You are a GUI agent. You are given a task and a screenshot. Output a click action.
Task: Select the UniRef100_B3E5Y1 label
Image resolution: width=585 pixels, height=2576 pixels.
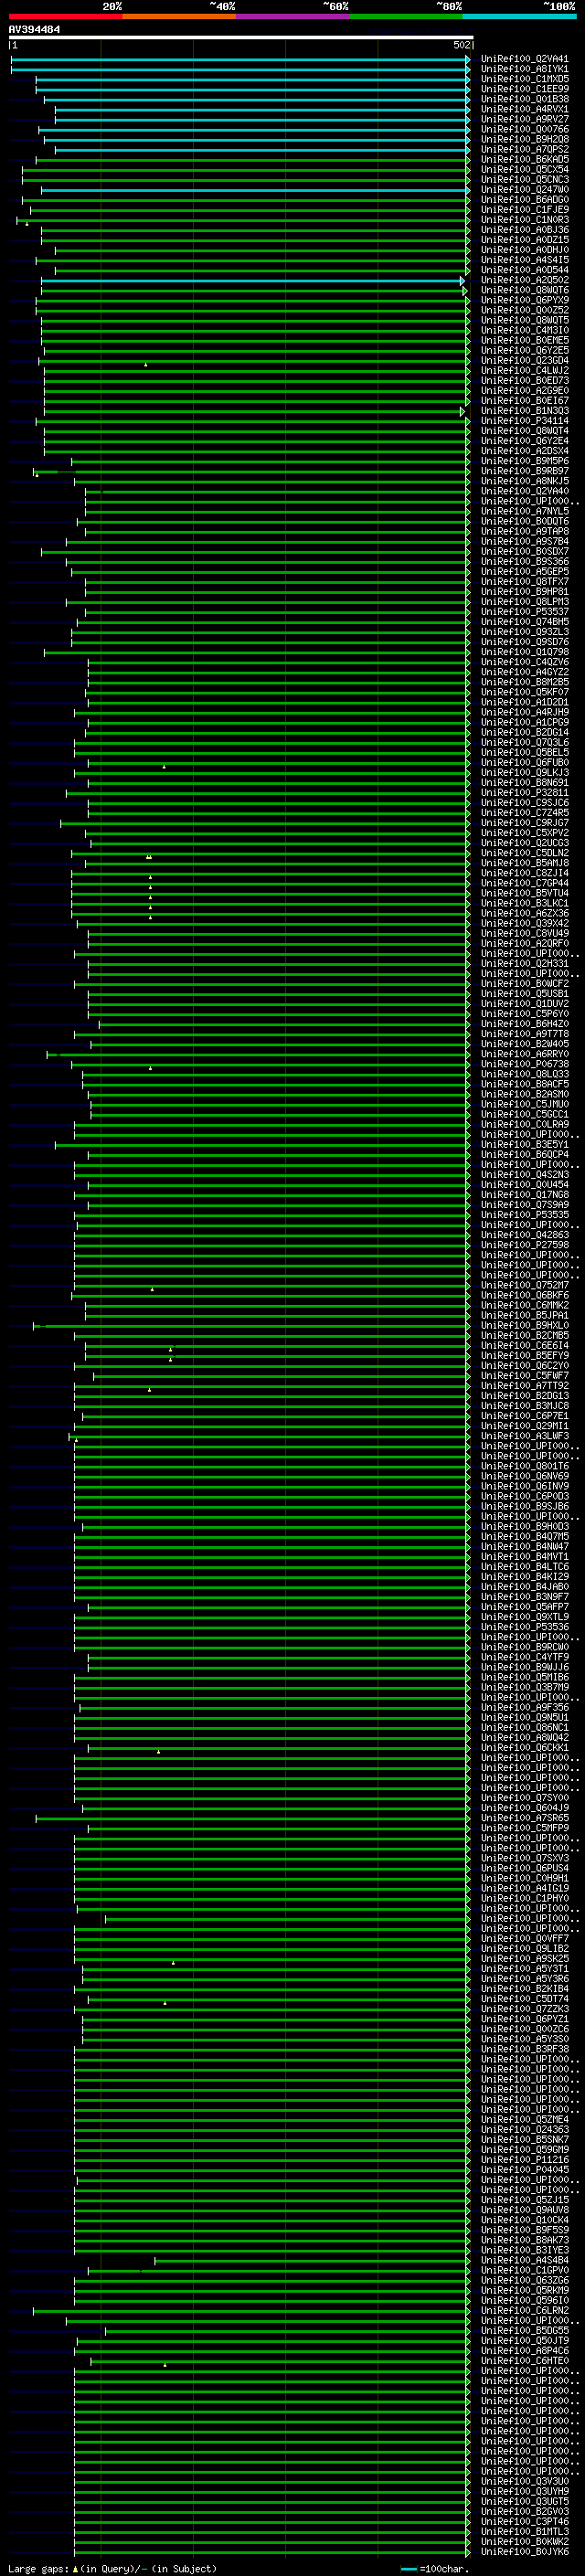pyautogui.click(x=524, y=1144)
